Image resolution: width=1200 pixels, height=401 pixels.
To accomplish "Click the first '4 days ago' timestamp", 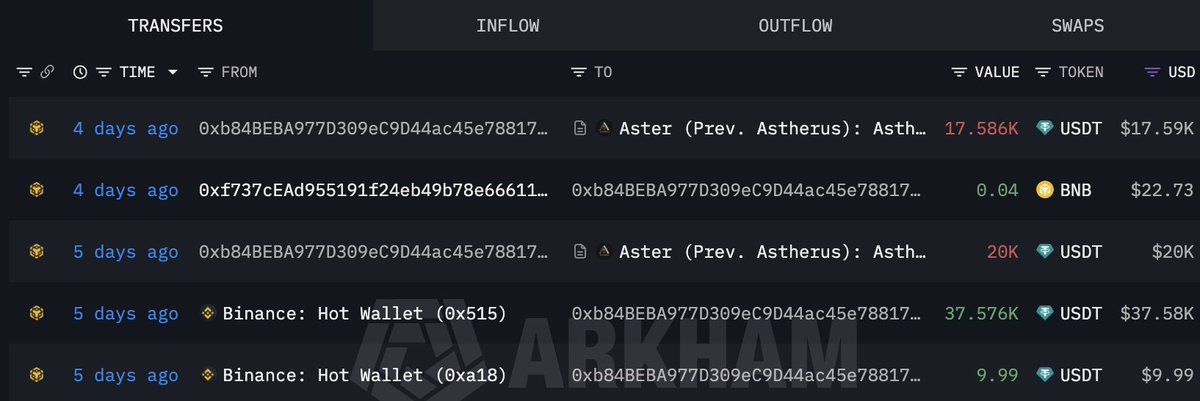I will (126, 128).
